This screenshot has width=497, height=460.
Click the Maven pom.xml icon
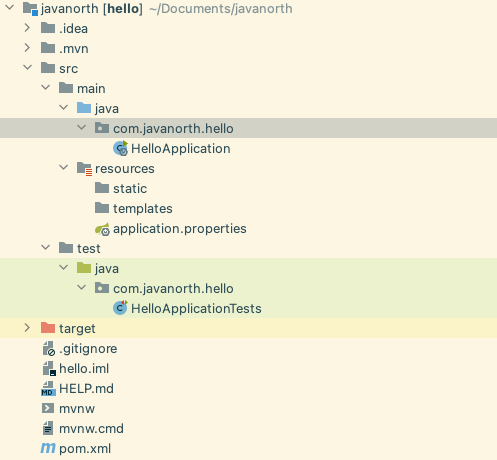[48, 448]
